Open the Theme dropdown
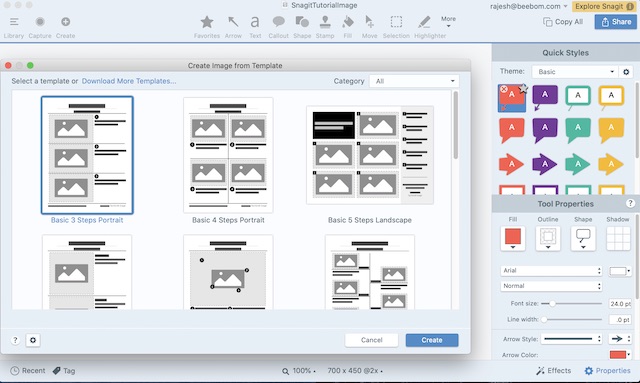640x383 pixels. point(575,72)
